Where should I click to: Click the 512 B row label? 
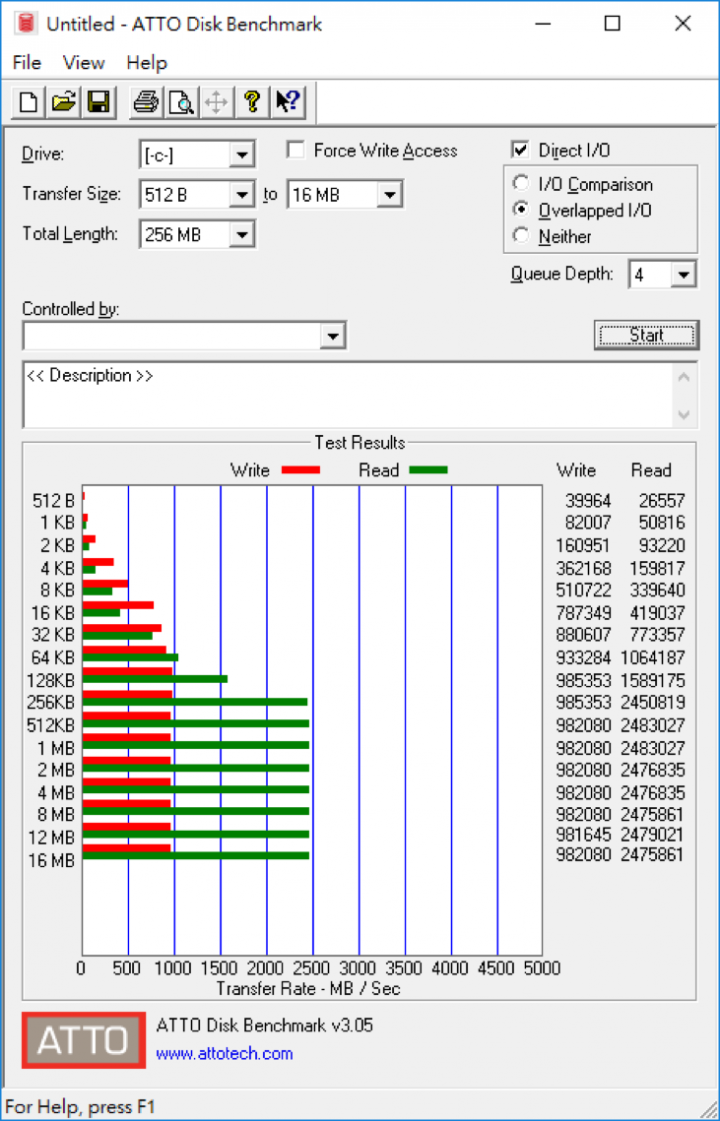[x=53, y=501]
